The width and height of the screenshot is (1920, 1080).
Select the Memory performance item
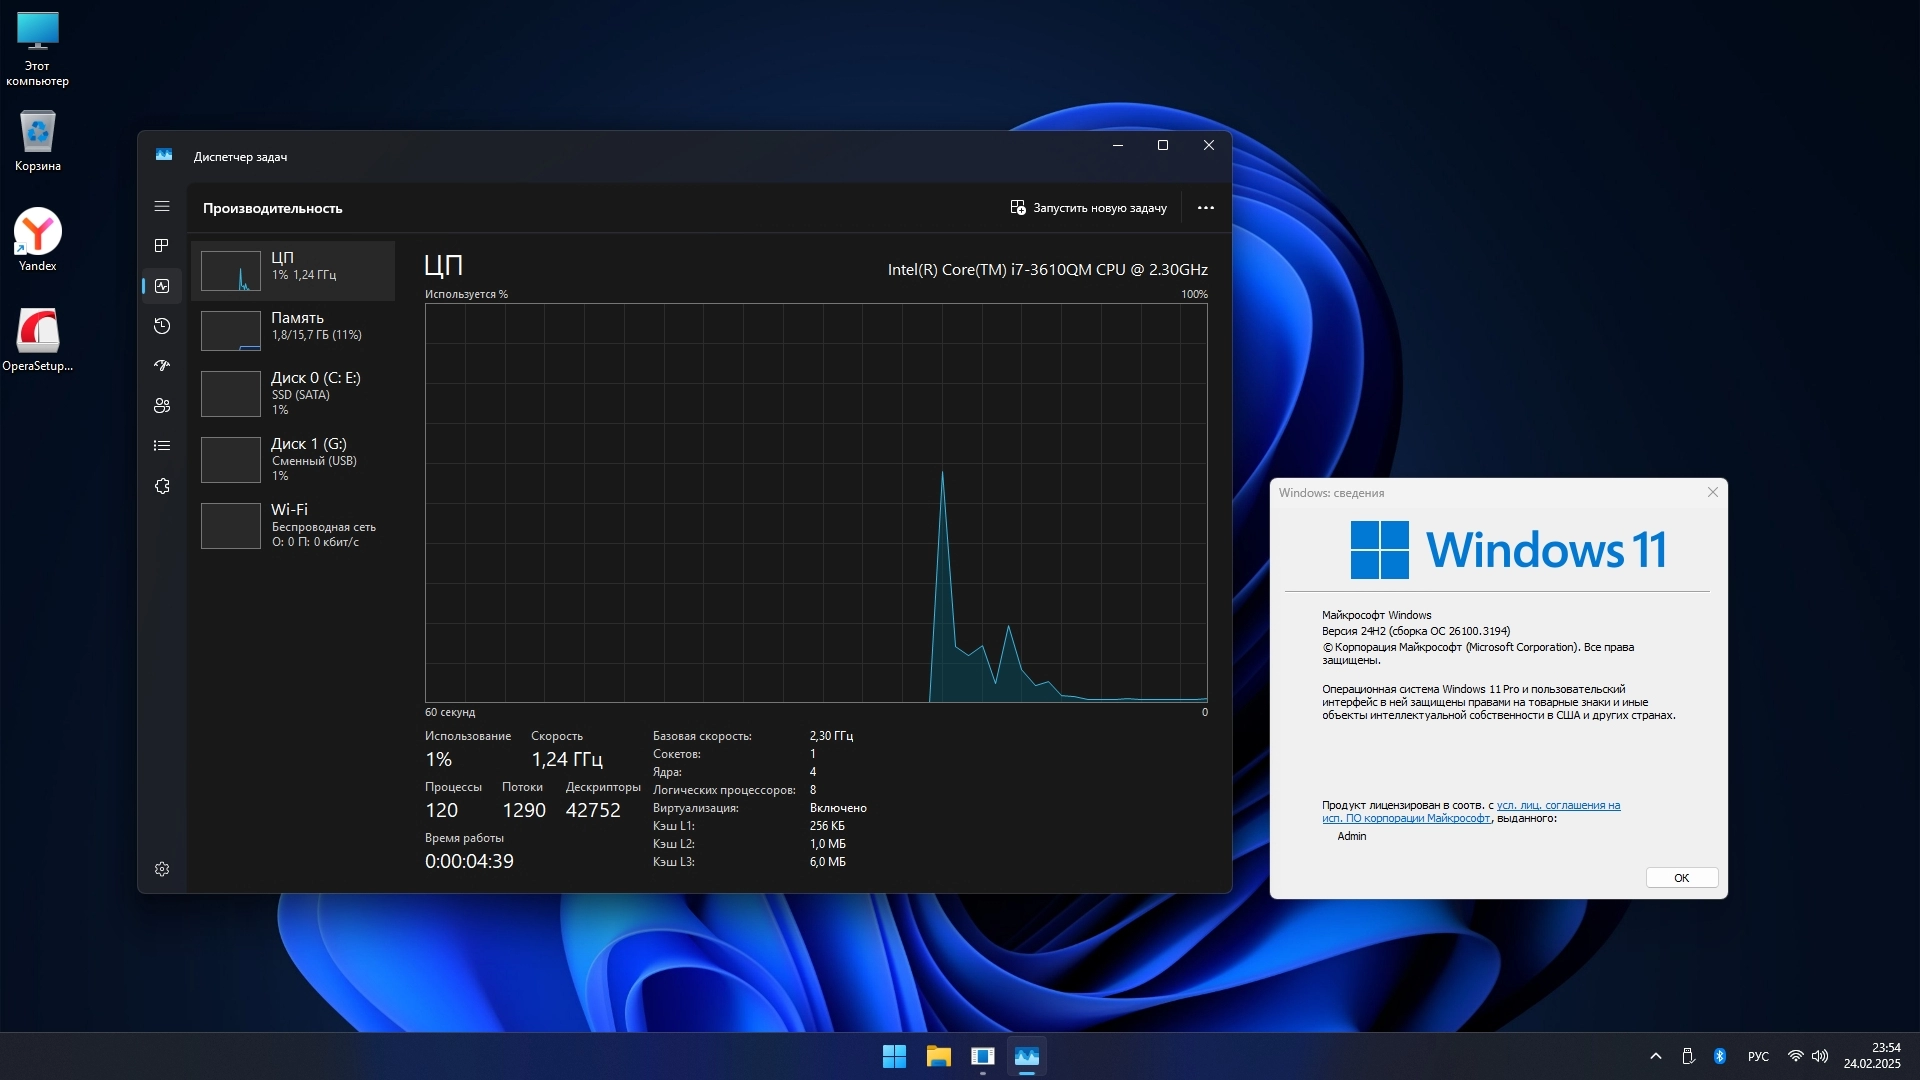(293, 331)
